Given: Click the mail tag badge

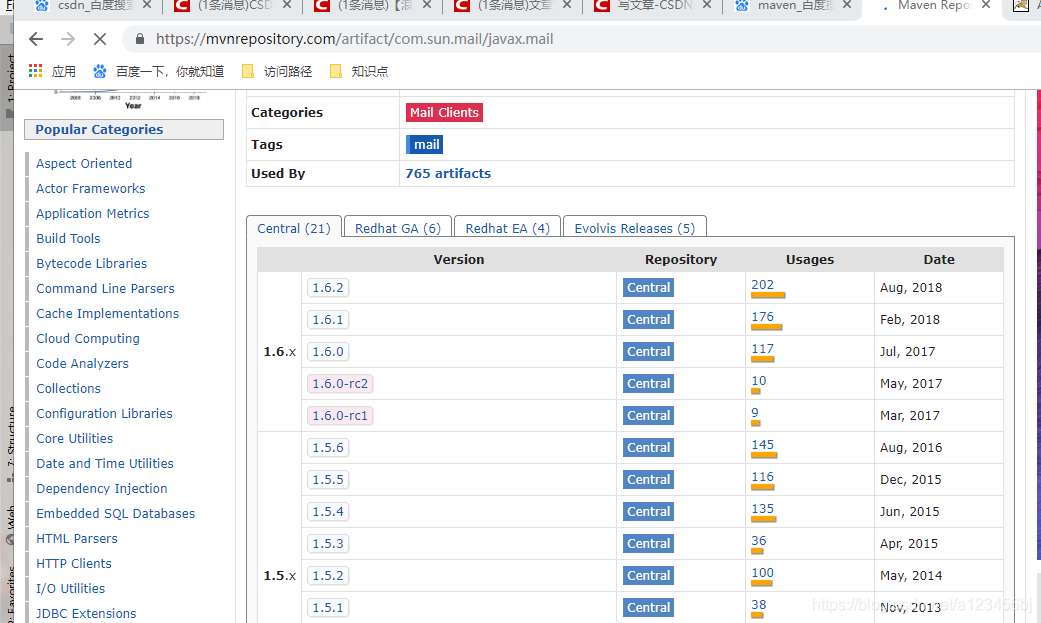Looking at the screenshot, I should click(x=424, y=144).
